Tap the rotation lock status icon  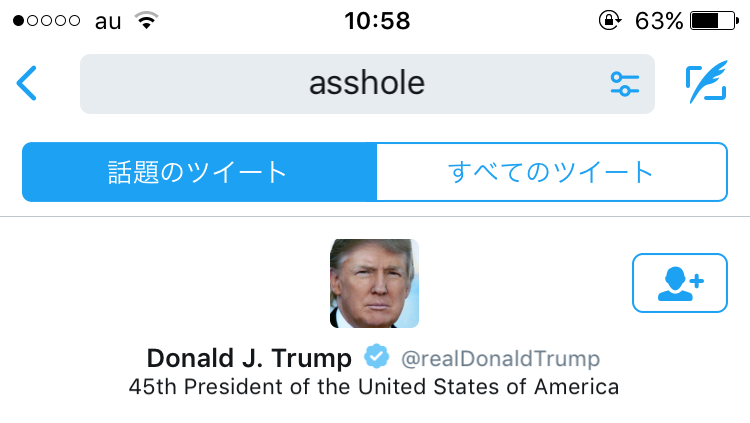pyautogui.click(x=608, y=21)
